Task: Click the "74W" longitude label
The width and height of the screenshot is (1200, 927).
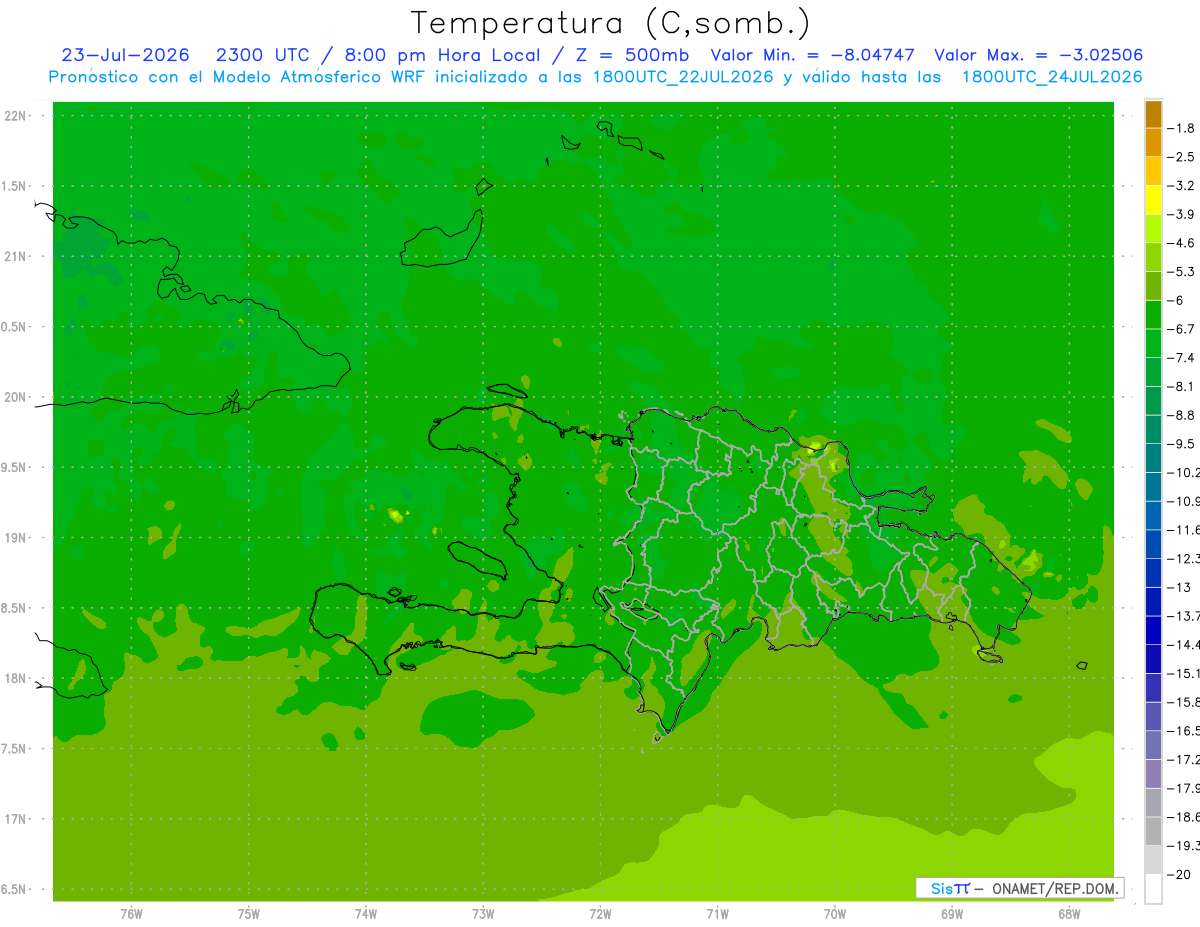Action: [366, 914]
